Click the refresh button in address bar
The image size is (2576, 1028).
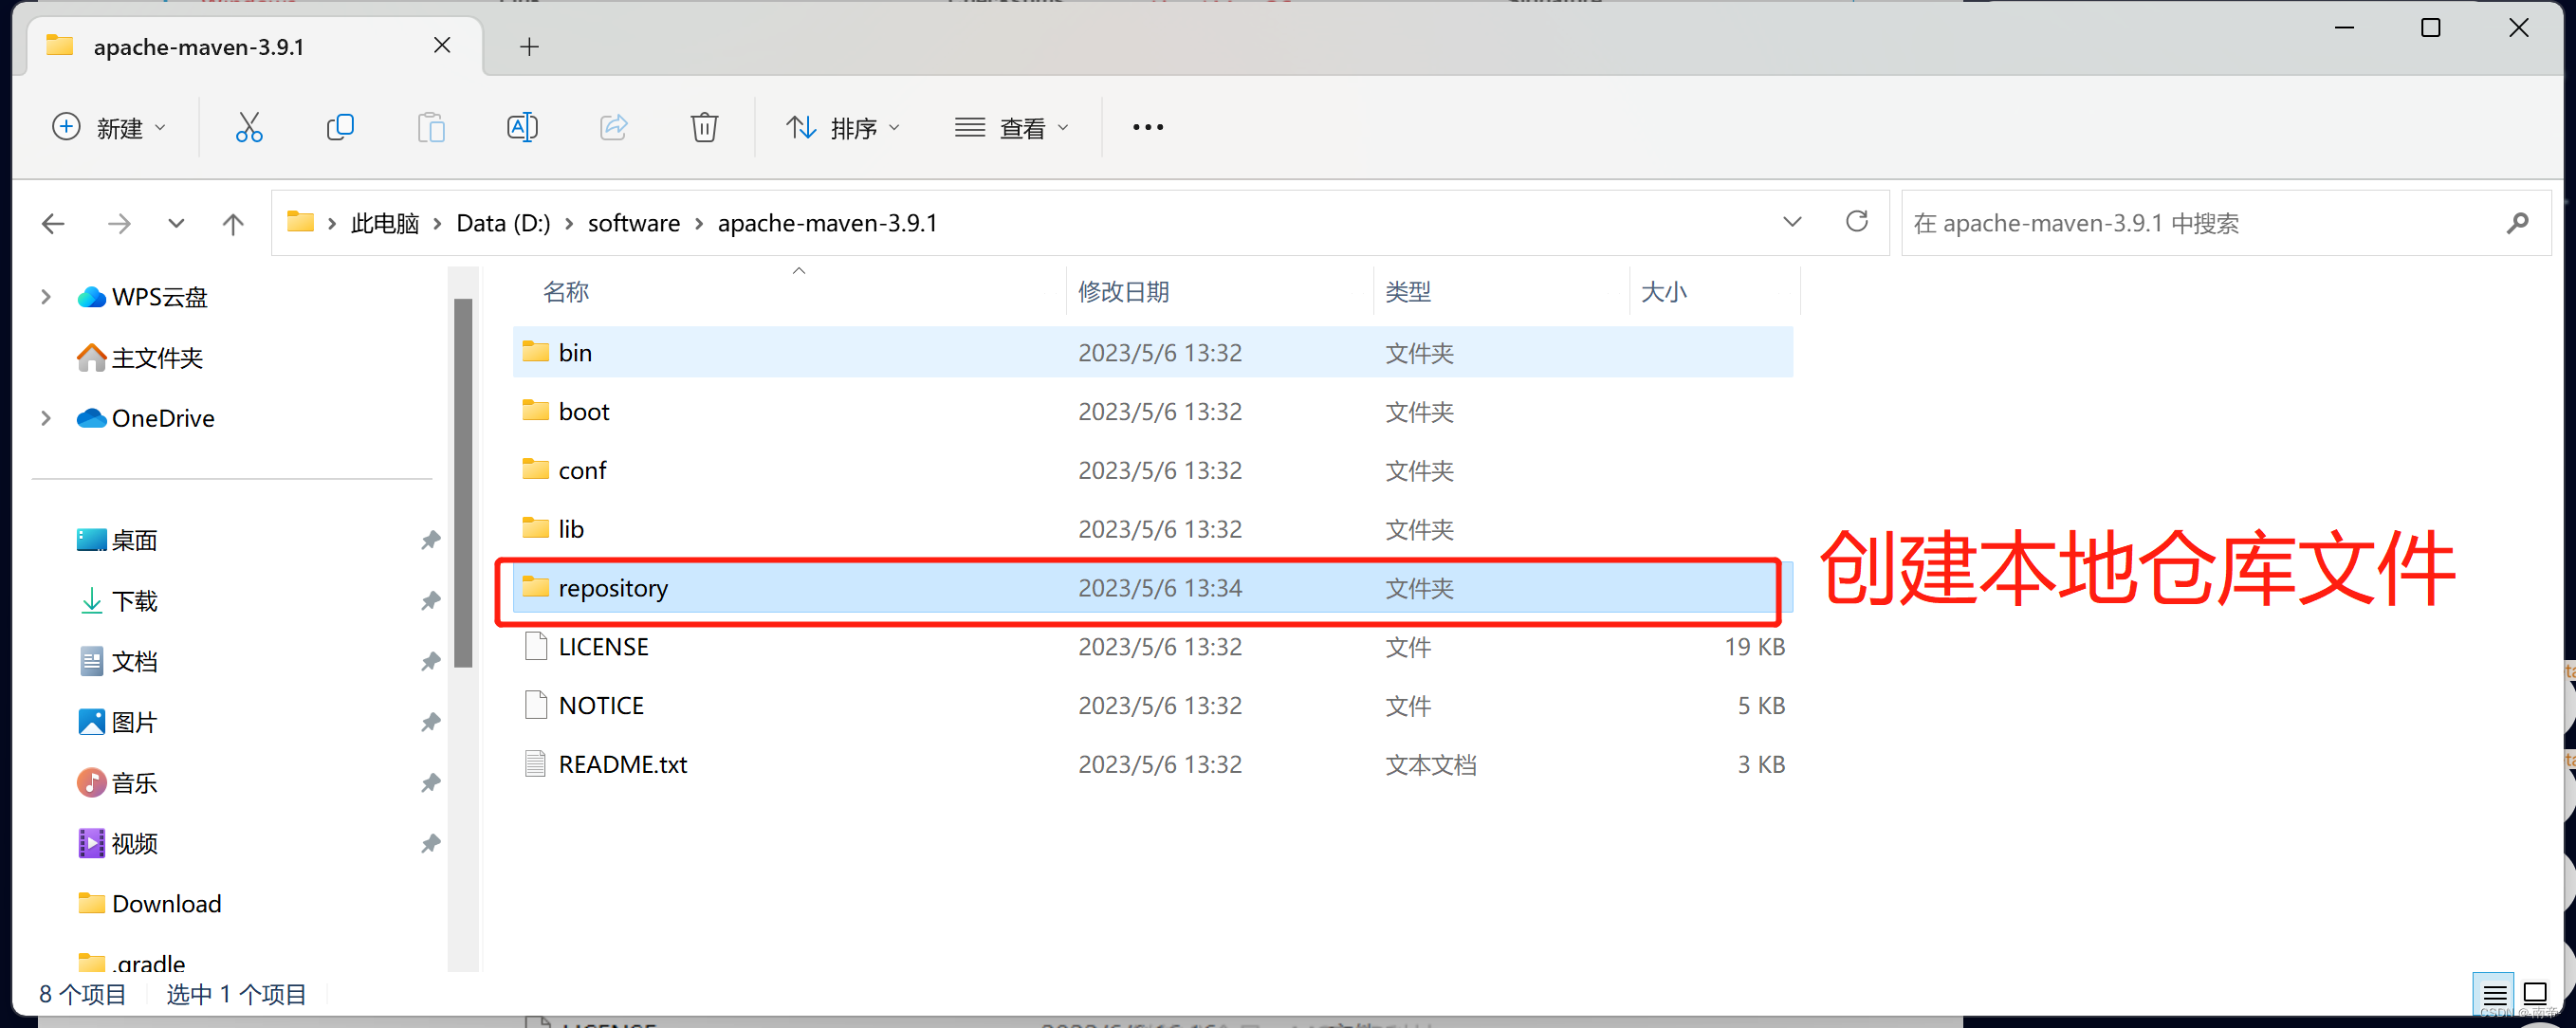point(1860,224)
